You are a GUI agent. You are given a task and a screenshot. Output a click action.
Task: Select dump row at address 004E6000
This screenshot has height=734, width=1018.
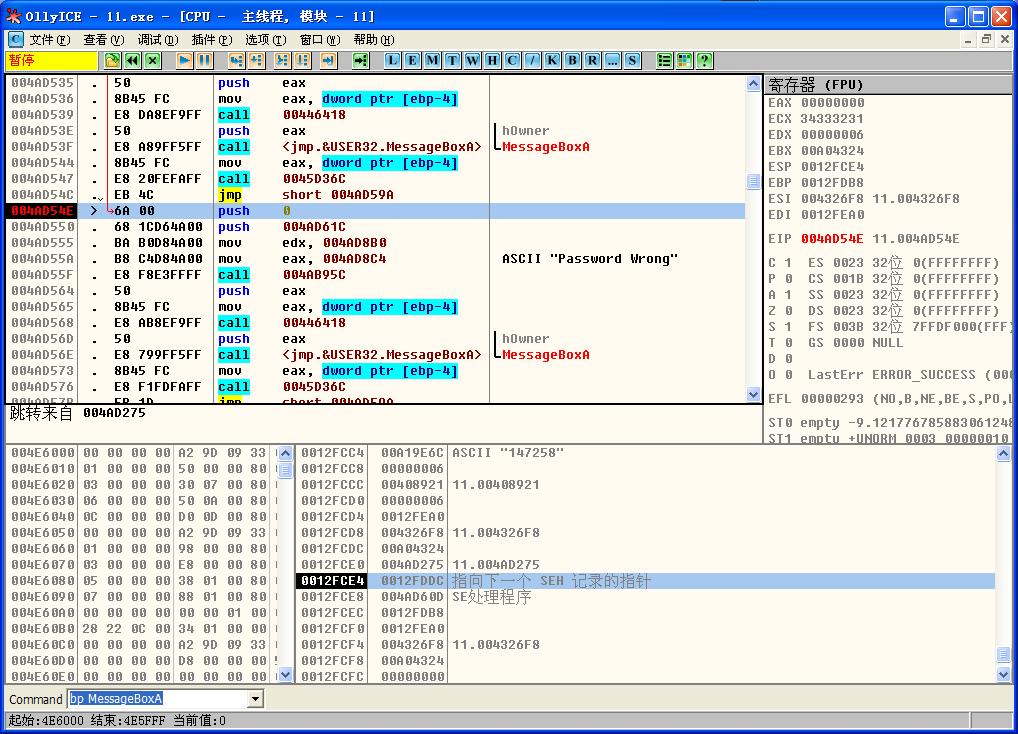[140, 452]
